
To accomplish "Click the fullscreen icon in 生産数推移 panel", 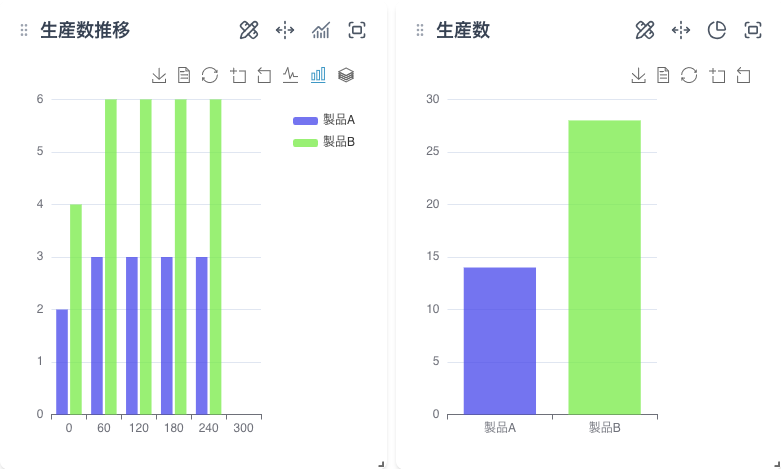I will [x=357, y=30].
